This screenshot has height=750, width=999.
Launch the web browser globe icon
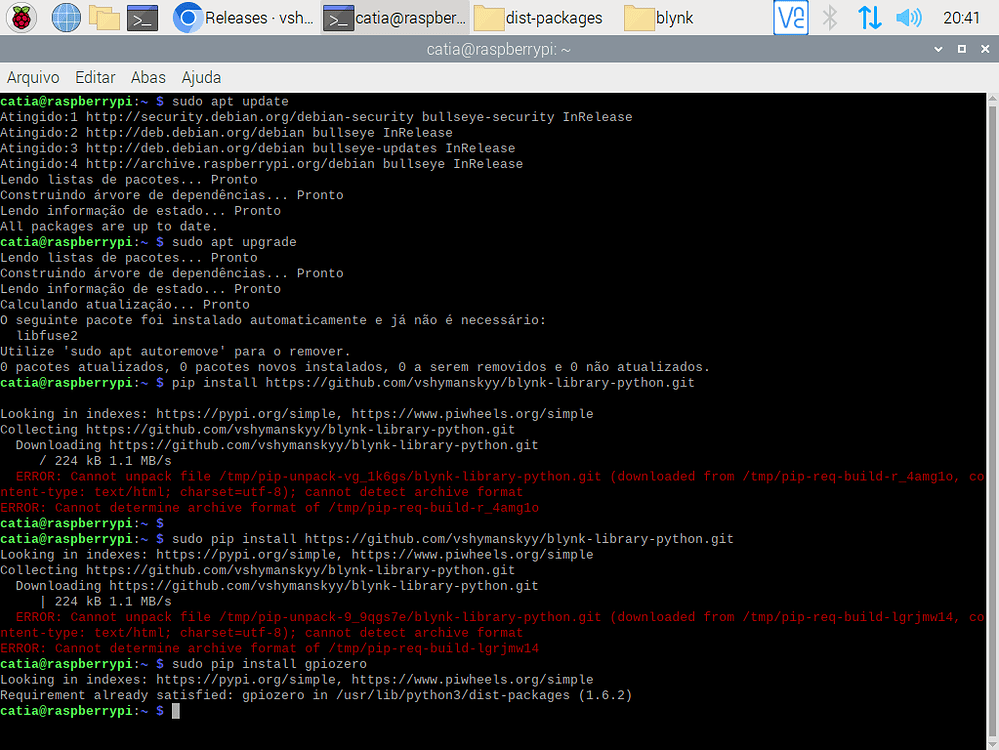(x=65, y=17)
